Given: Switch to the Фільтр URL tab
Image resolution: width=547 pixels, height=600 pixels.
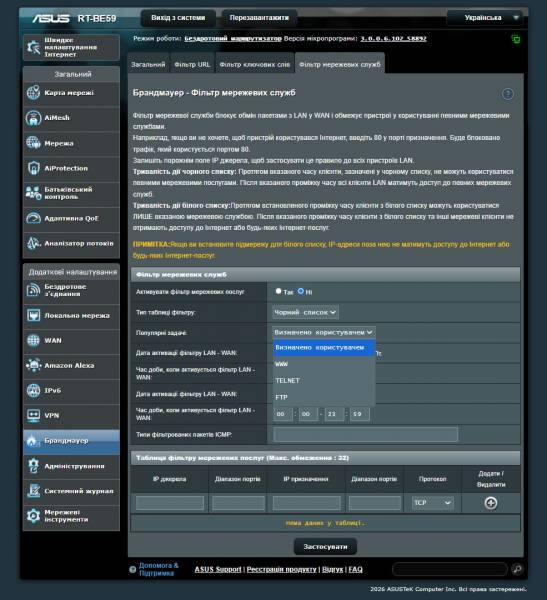Looking at the screenshot, I should pyautogui.click(x=192, y=64).
